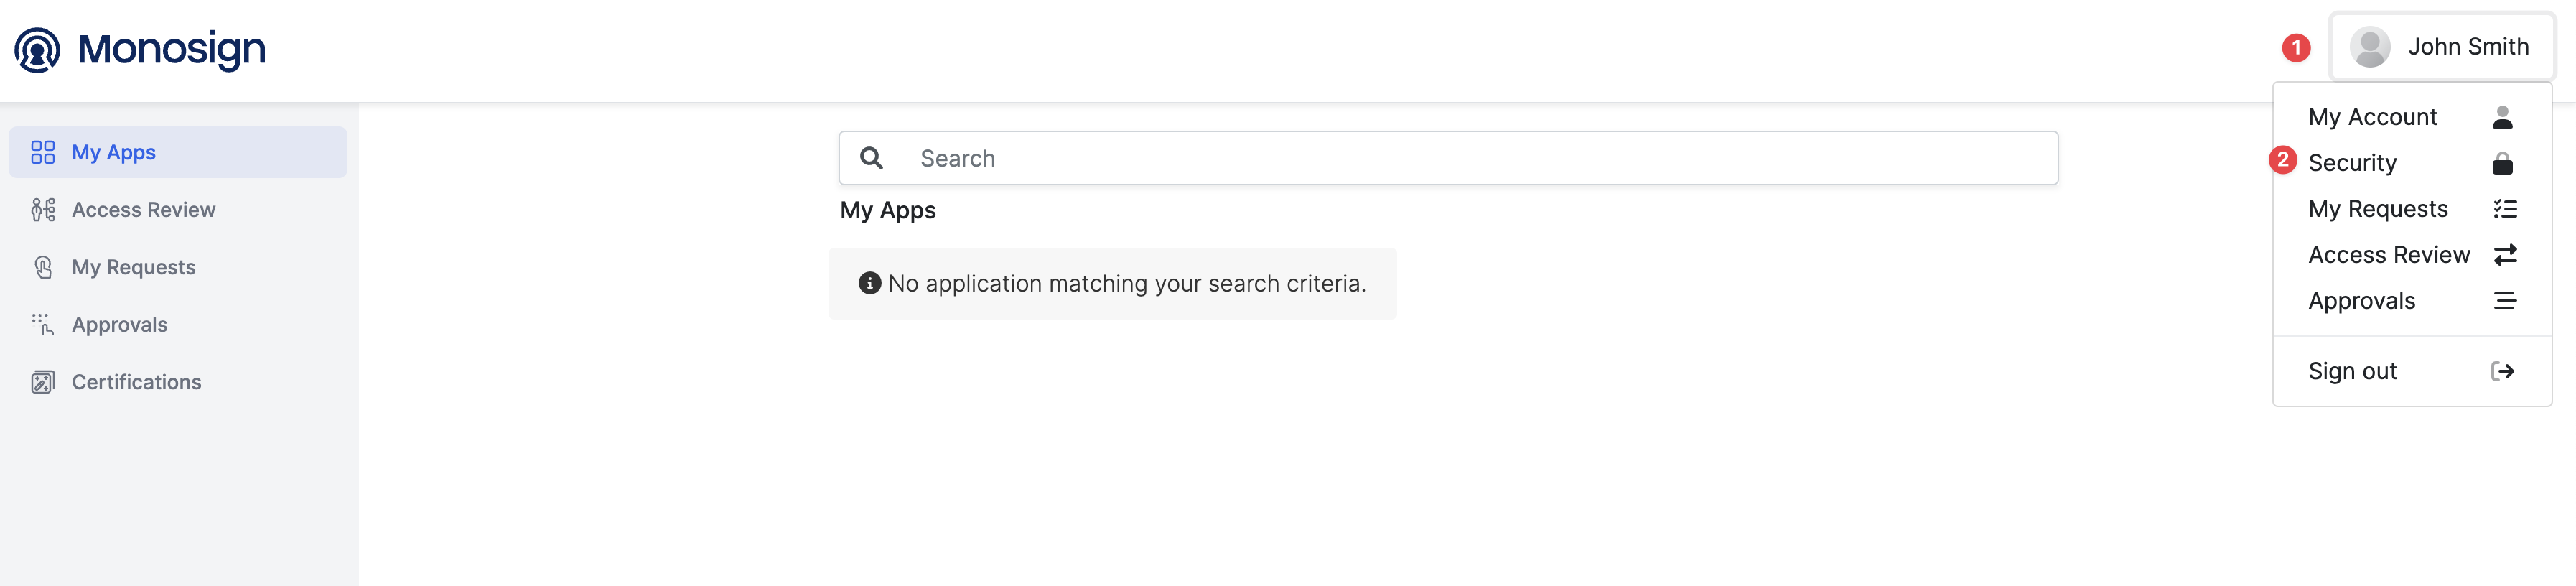Click the Approvals sidebar icon
The height and width of the screenshot is (586, 2576).
pos(42,324)
